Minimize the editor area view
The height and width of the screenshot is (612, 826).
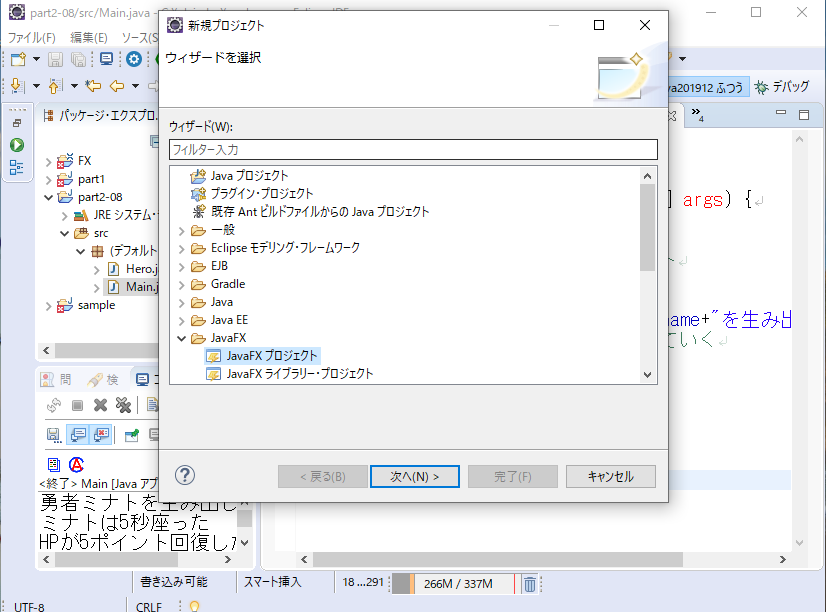(x=781, y=112)
